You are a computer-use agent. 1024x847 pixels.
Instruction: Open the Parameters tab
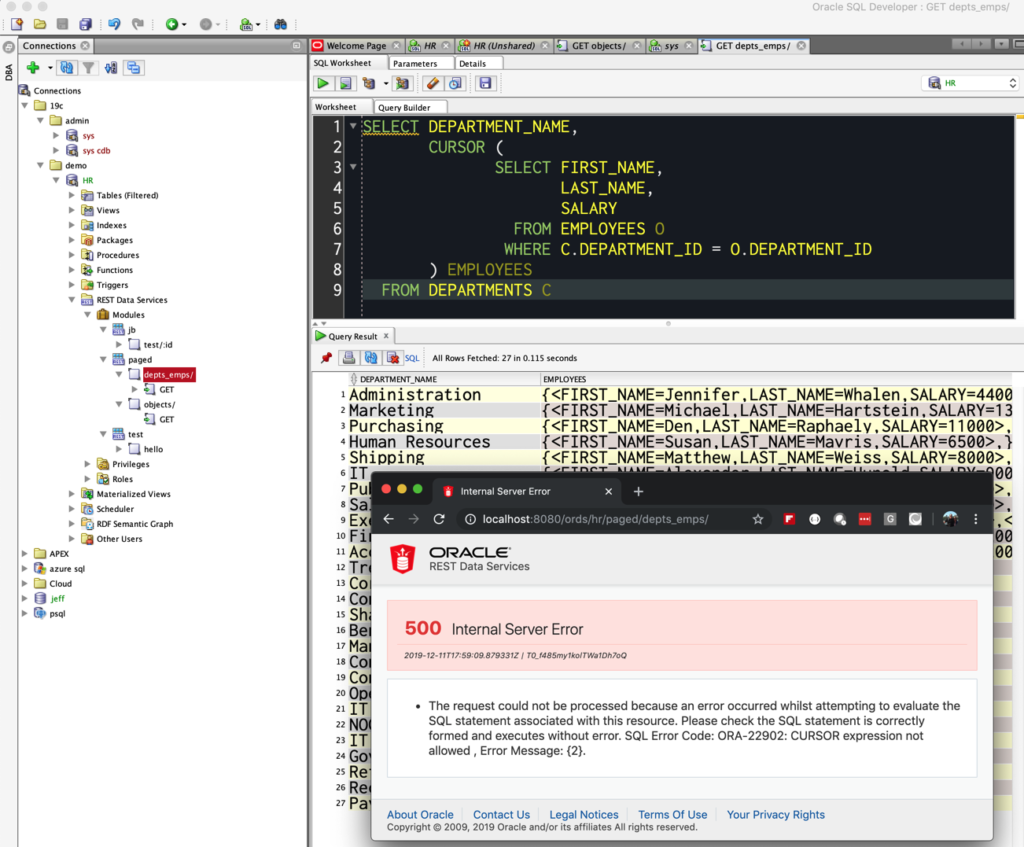click(x=415, y=63)
